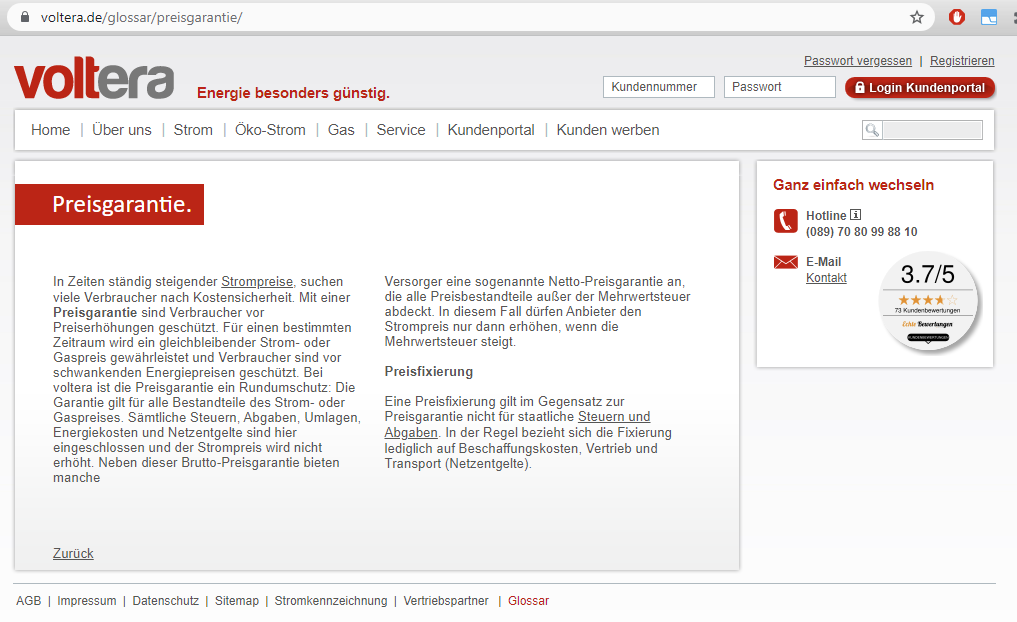Follow the Passwort vergessen link
Screen dimensions: 1017x622
click(858, 61)
